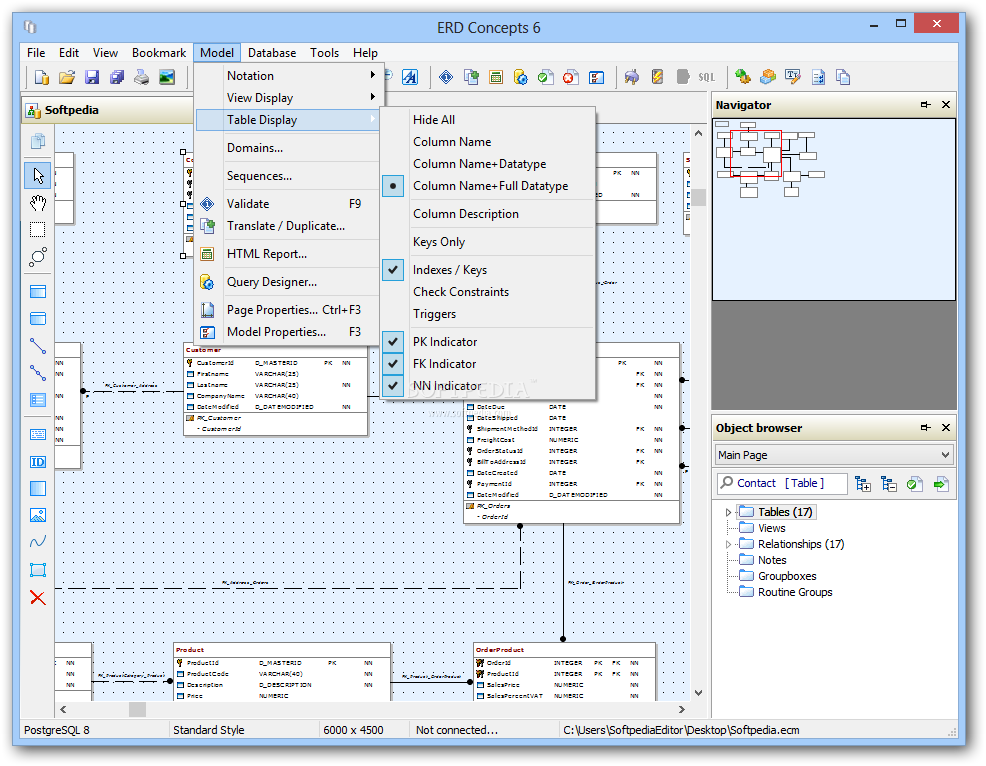This screenshot has width=986, height=766.
Task: Open the Bookmark menu
Action: (158, 53)
